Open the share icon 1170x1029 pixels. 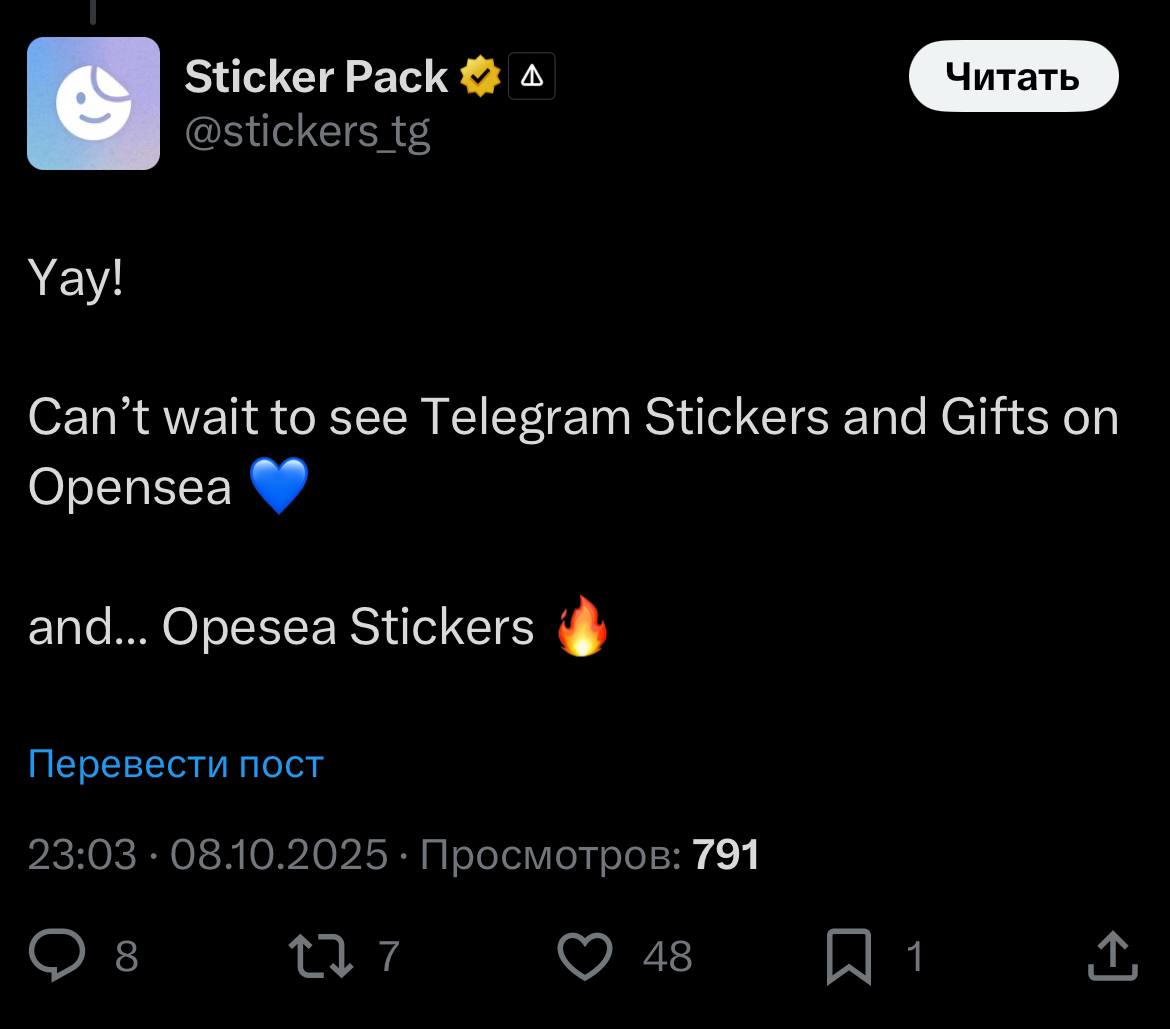(x=1112, y=956)
